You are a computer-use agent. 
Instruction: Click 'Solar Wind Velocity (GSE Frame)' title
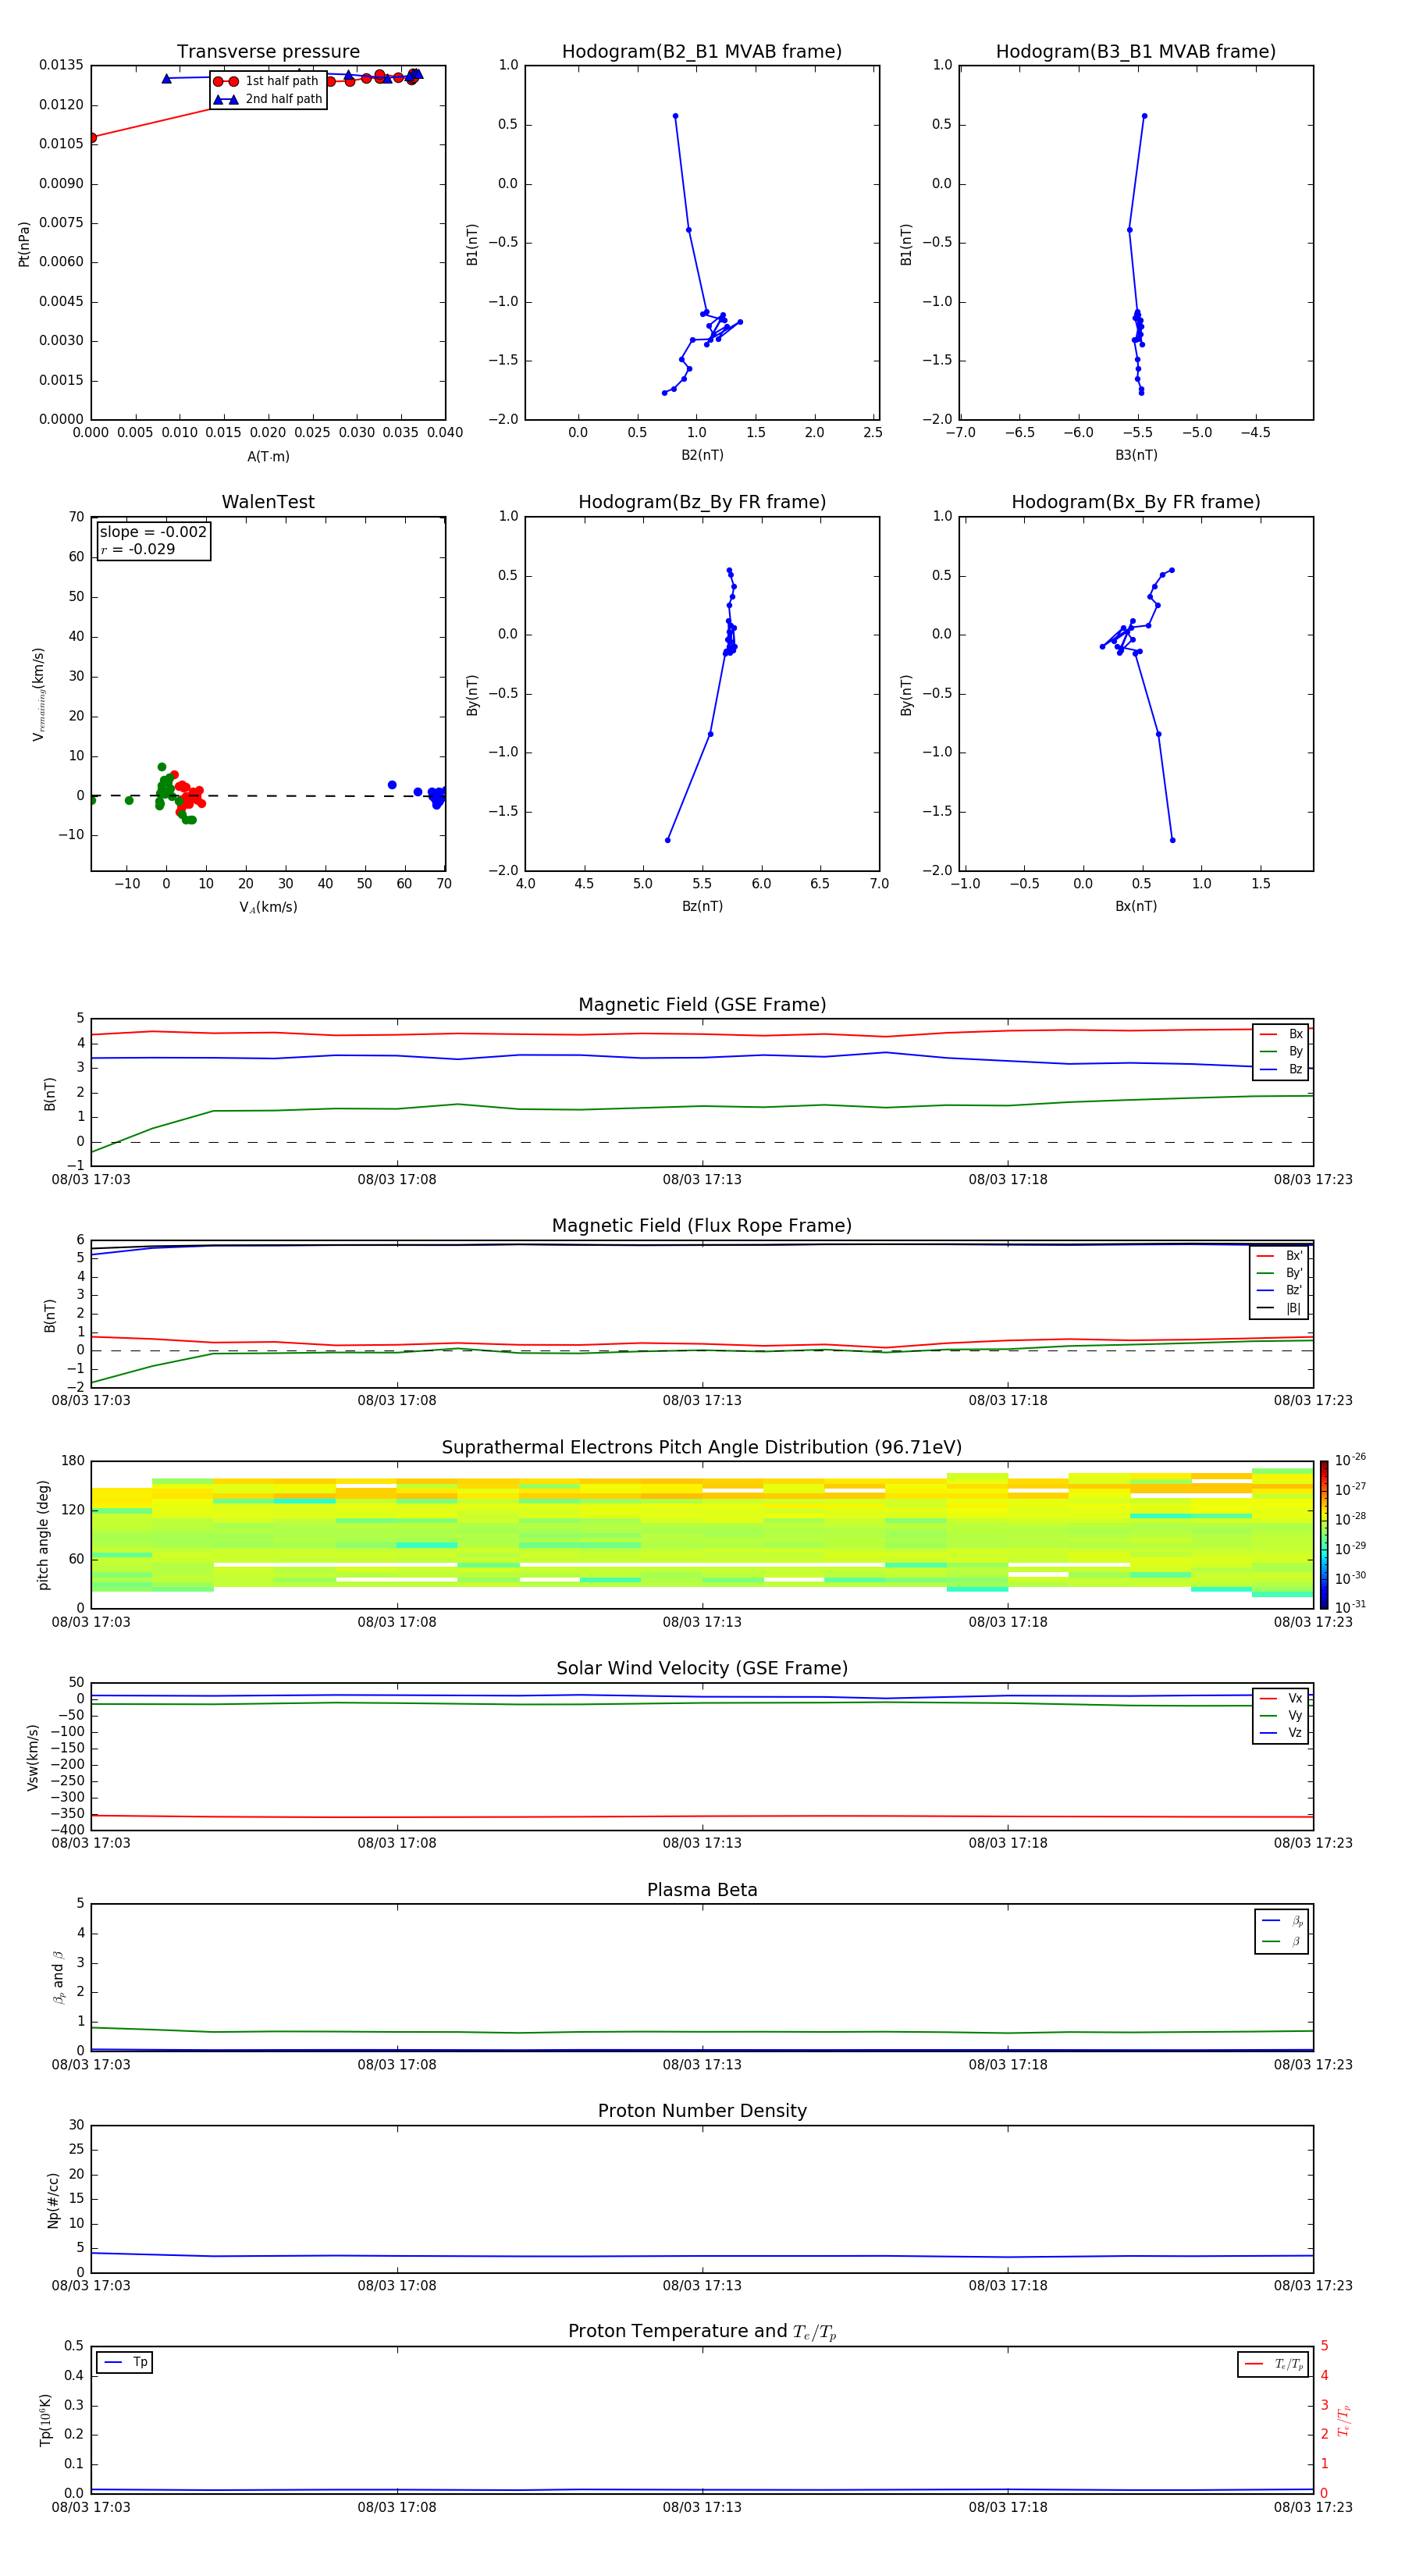702,1669
